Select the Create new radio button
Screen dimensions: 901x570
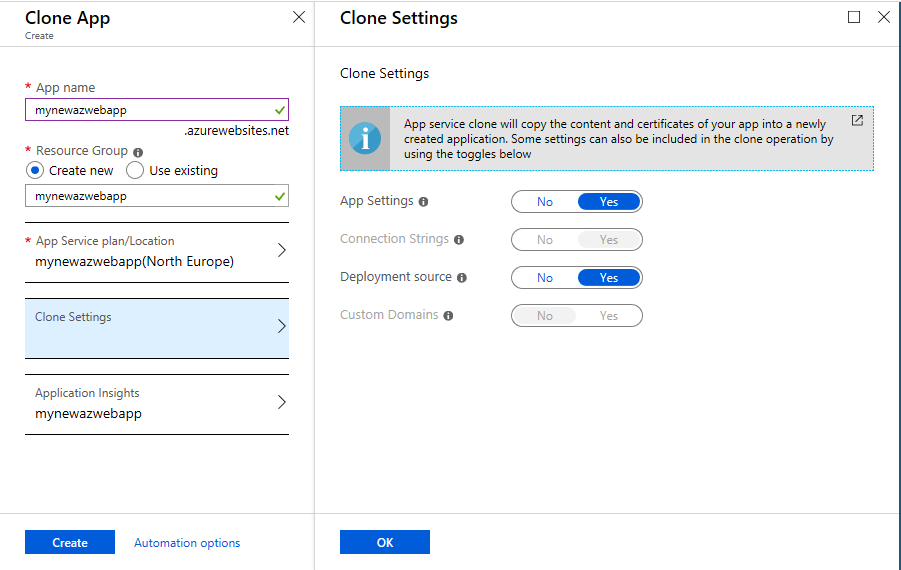(x=35, y=171)
